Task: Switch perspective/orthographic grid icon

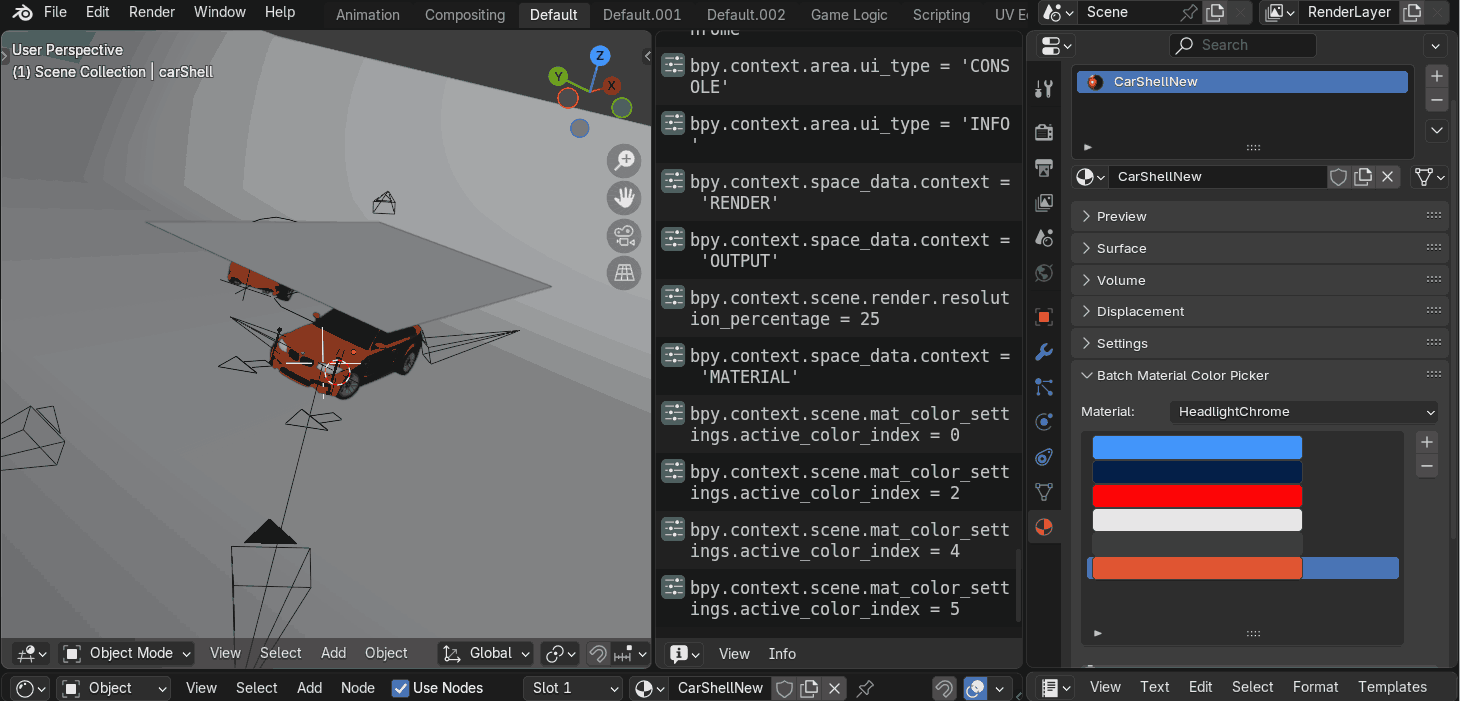Action: pos(624,272)
